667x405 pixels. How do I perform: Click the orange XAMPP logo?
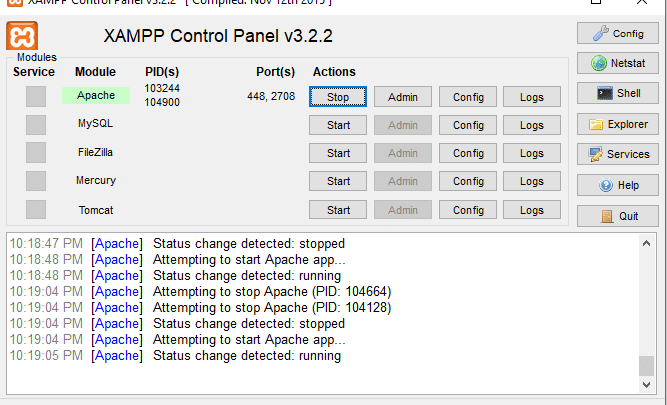pos(22,36)
